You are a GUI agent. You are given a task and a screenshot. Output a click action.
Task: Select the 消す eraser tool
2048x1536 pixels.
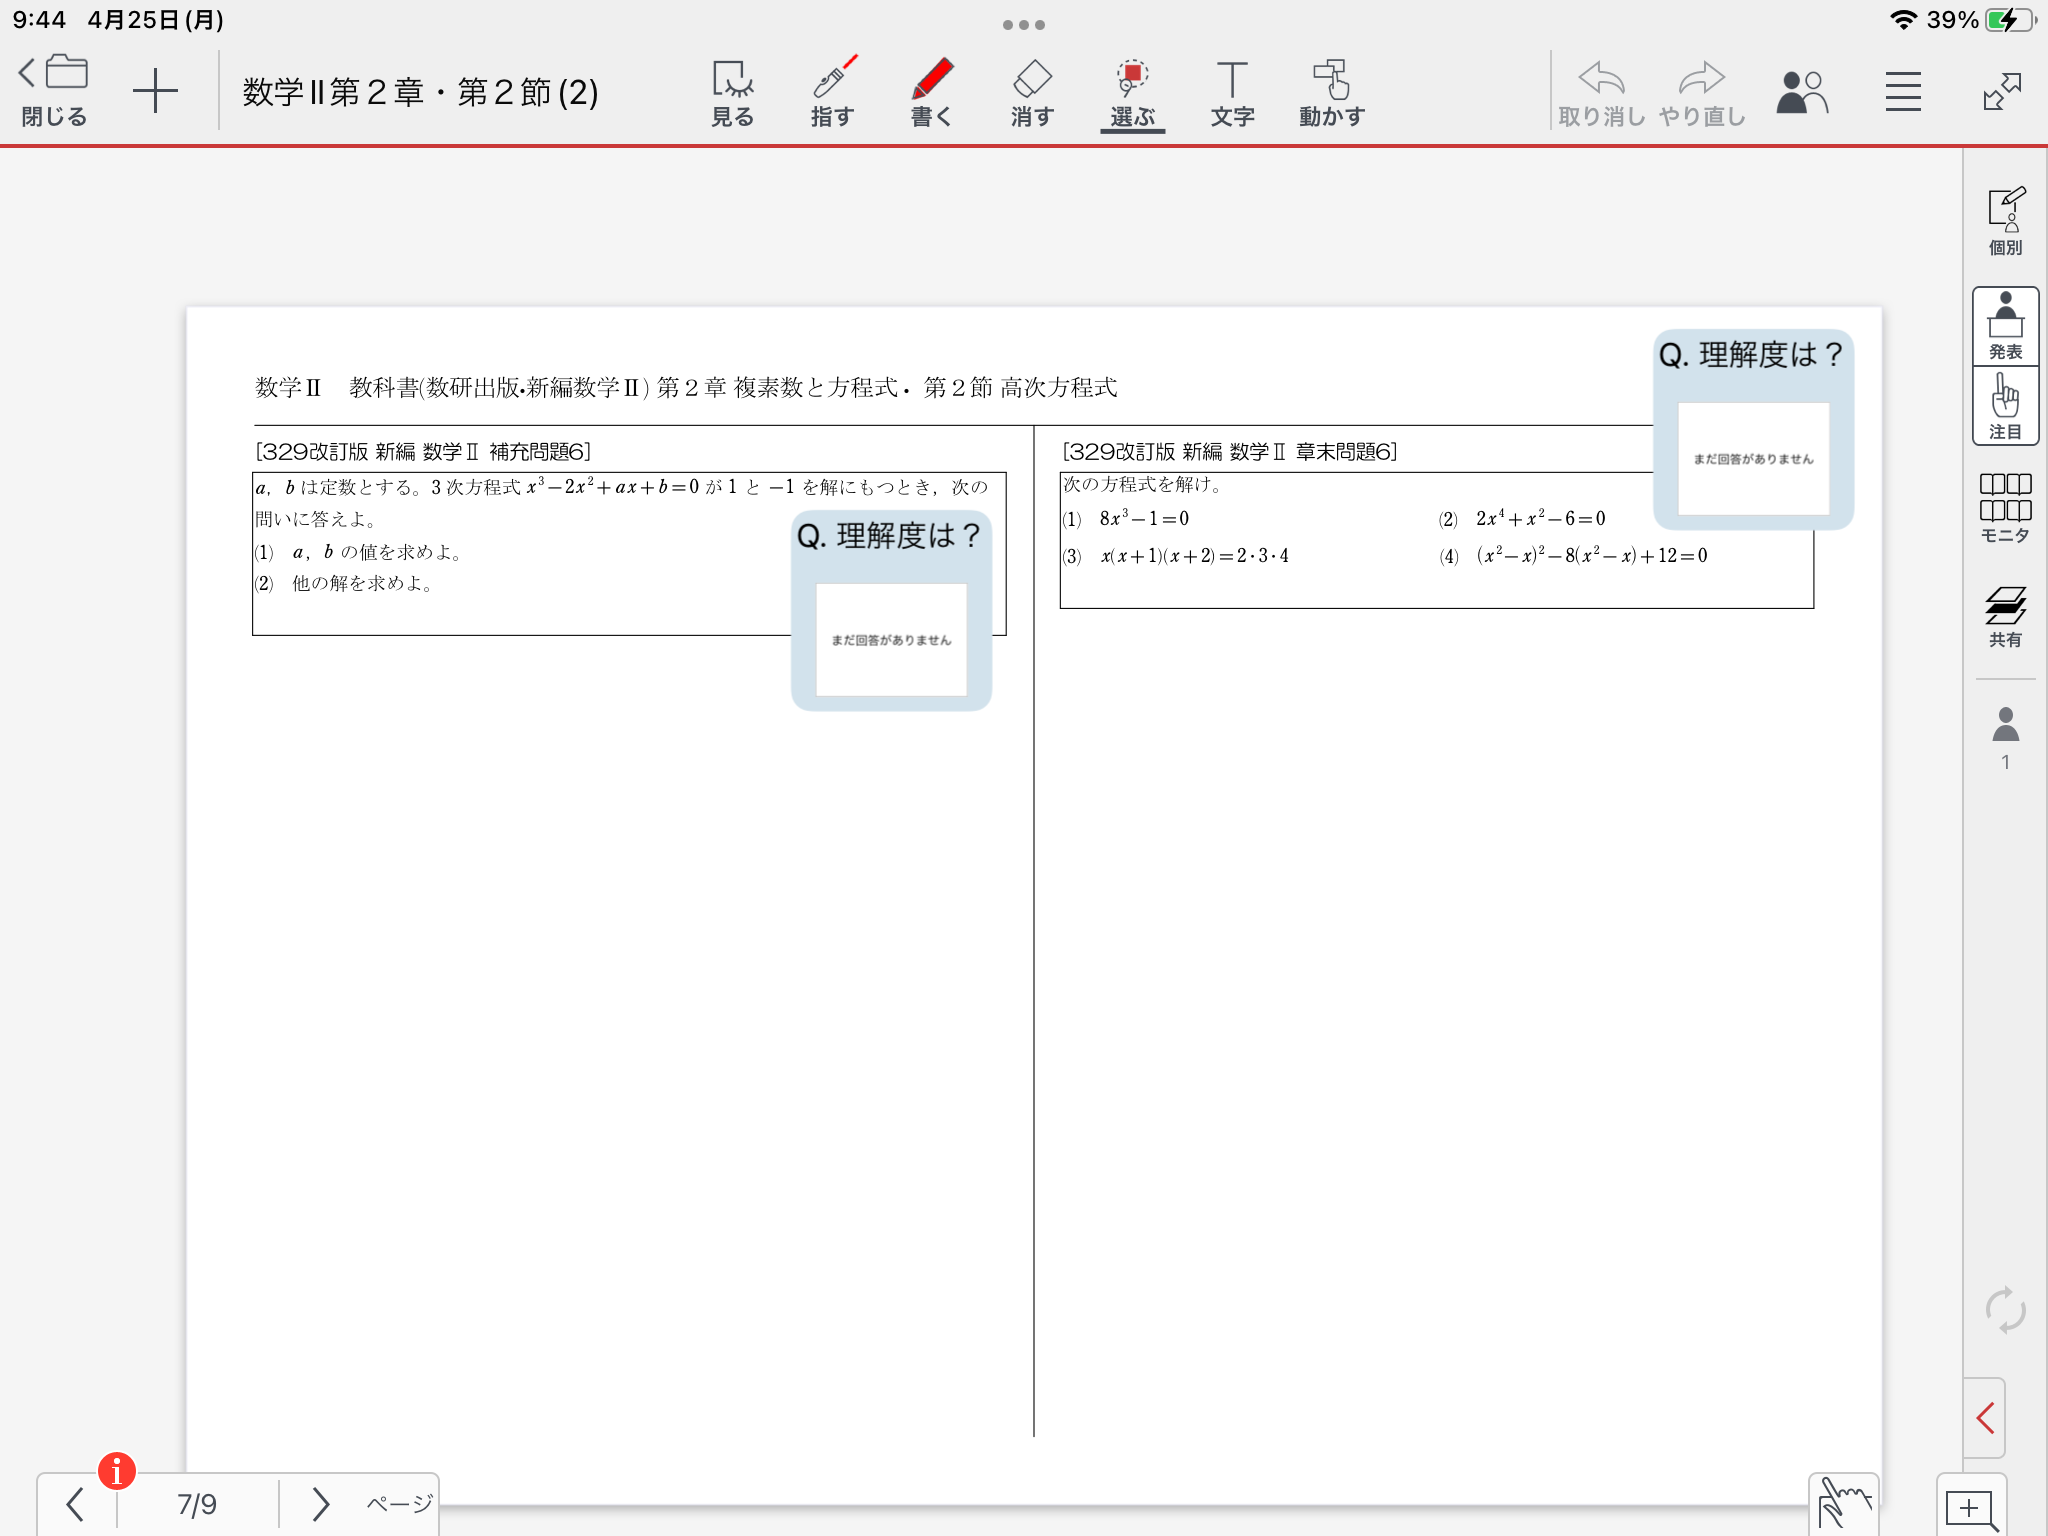(1031, 93)
